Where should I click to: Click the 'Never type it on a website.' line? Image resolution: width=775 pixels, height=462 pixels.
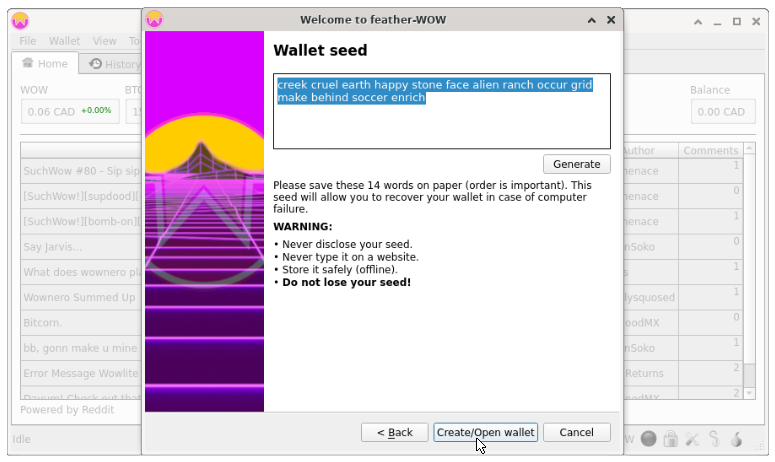coord(350,257)
